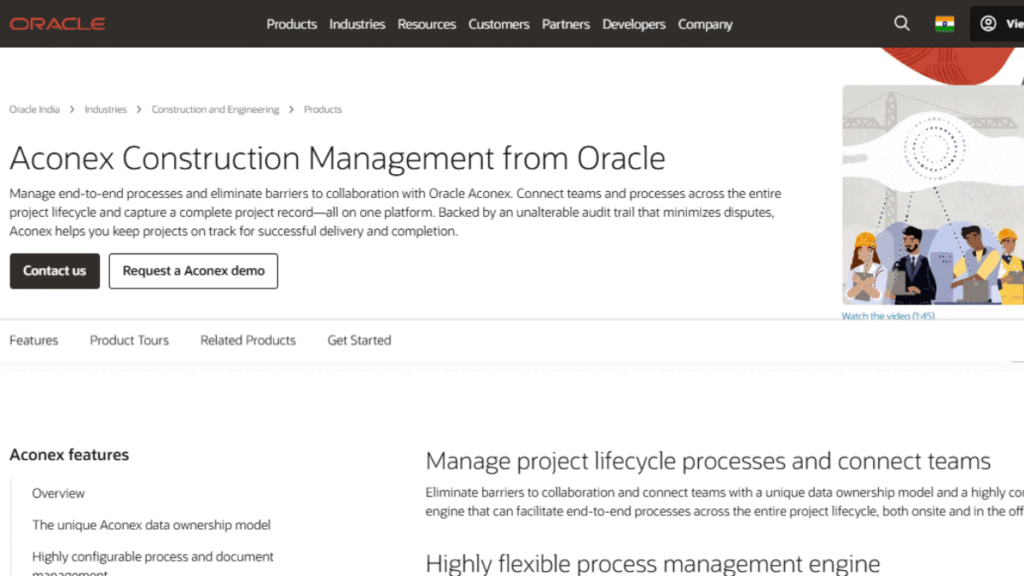The height and width of the screenshot is (576, 1024).
Task: Open the Products menu
Action: tap(291, 24)
